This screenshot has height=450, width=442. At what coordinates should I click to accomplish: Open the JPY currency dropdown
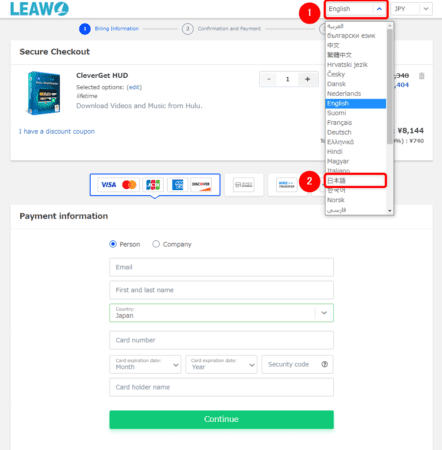[411, 9]
